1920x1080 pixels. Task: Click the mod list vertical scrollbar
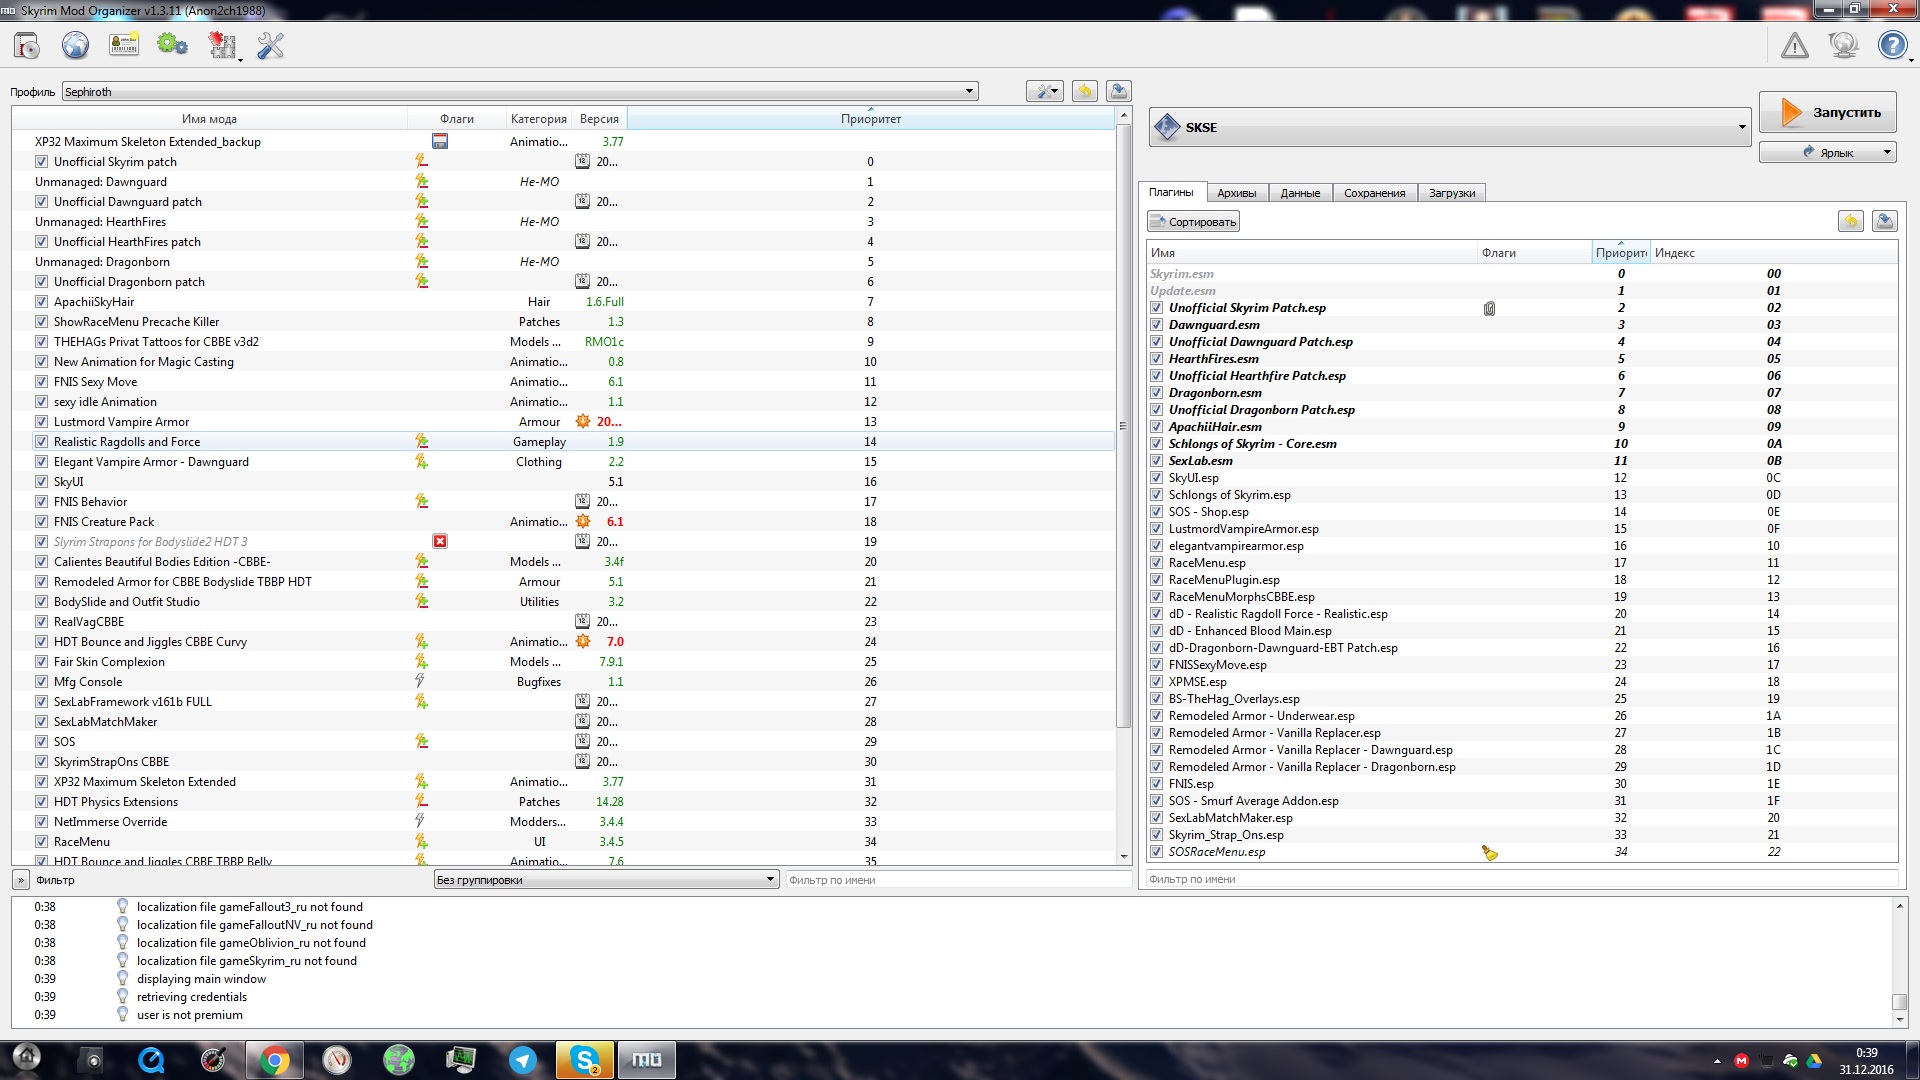click(x=1124, y=425)
